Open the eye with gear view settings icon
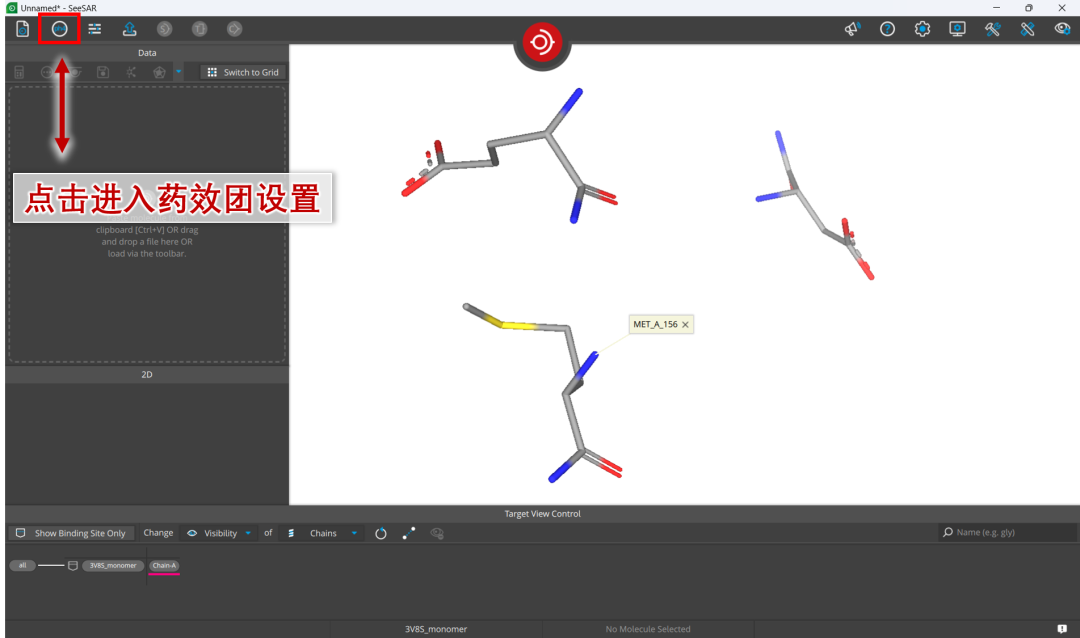This screenshot has width=1080, height=638. tap(1062, 29)
